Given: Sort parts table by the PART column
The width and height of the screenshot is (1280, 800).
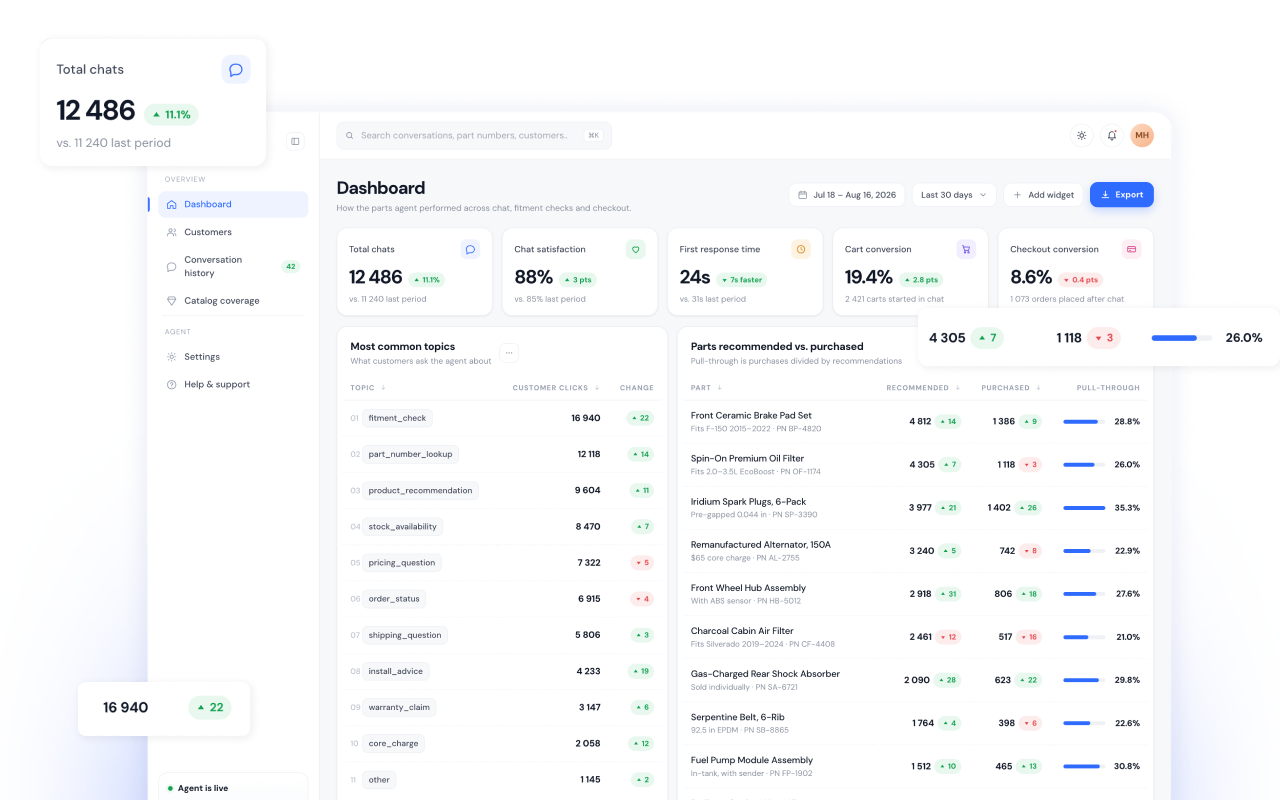Looking at the screenshot, I should pyautogui.click(x=706, y=388).
